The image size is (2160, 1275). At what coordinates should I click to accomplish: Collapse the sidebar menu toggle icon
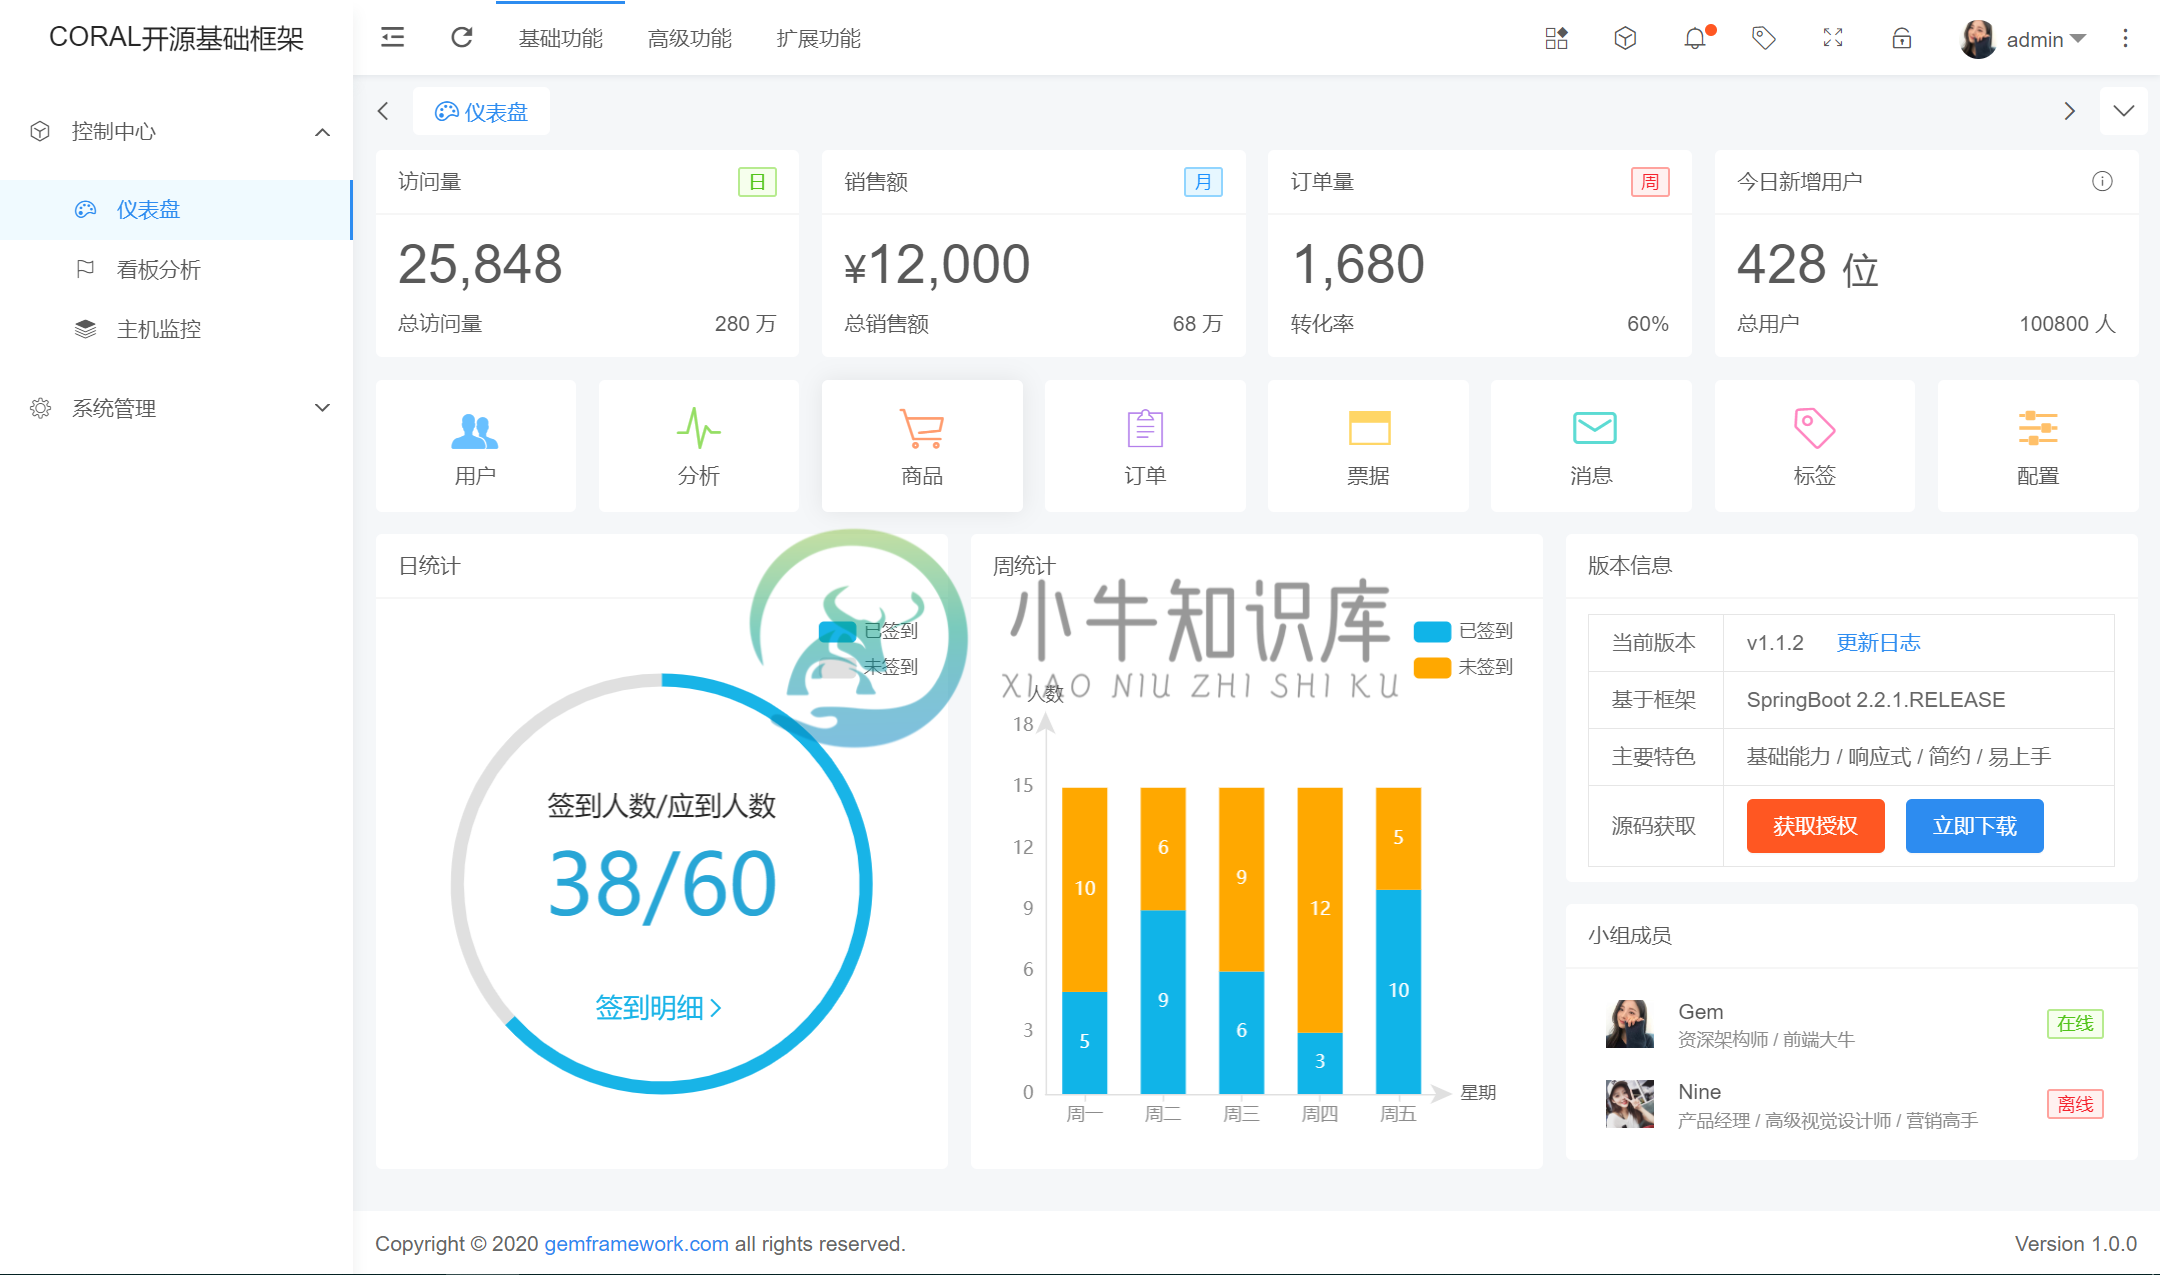point(392,38)
